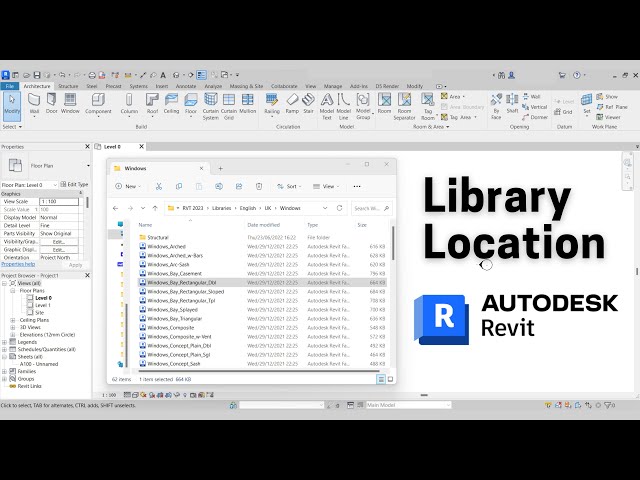Select the Ceiling tool
This screenshot has height=480, width=640.
coord(171,104)
